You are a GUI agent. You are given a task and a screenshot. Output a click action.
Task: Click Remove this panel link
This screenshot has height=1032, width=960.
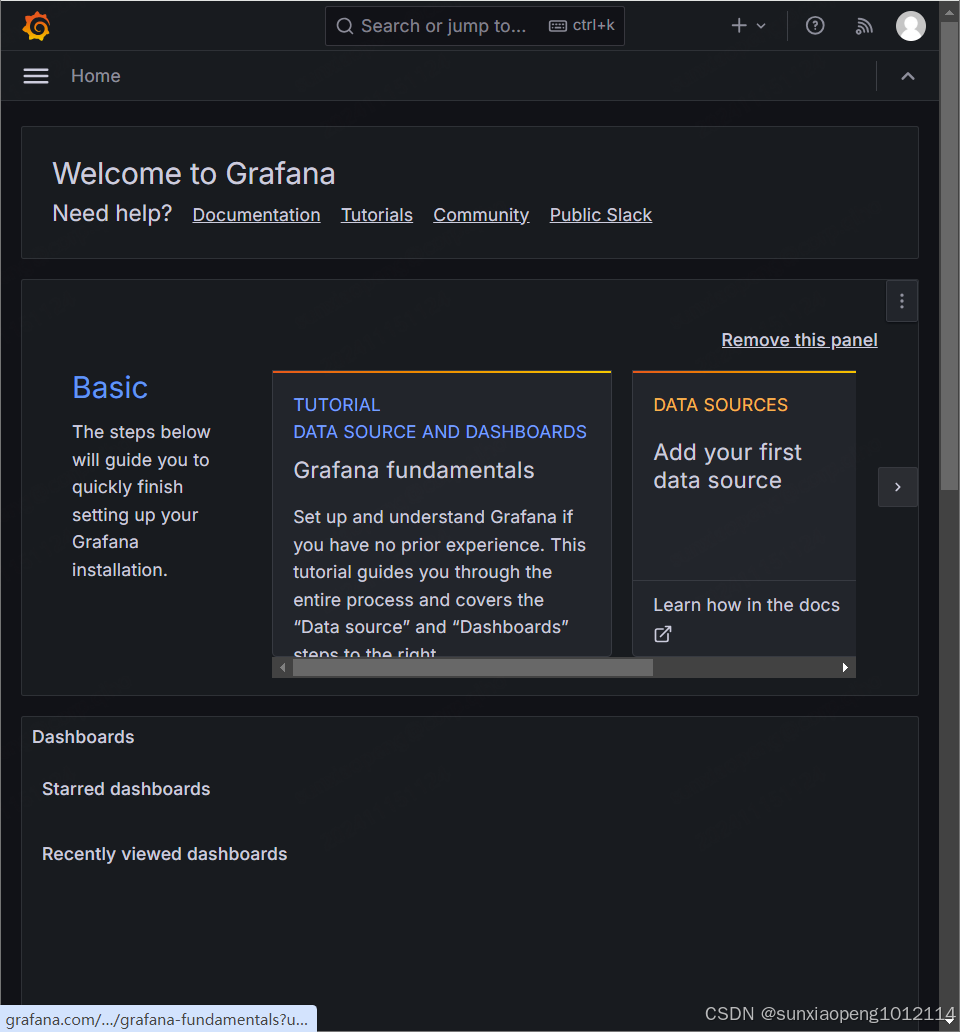799,340
